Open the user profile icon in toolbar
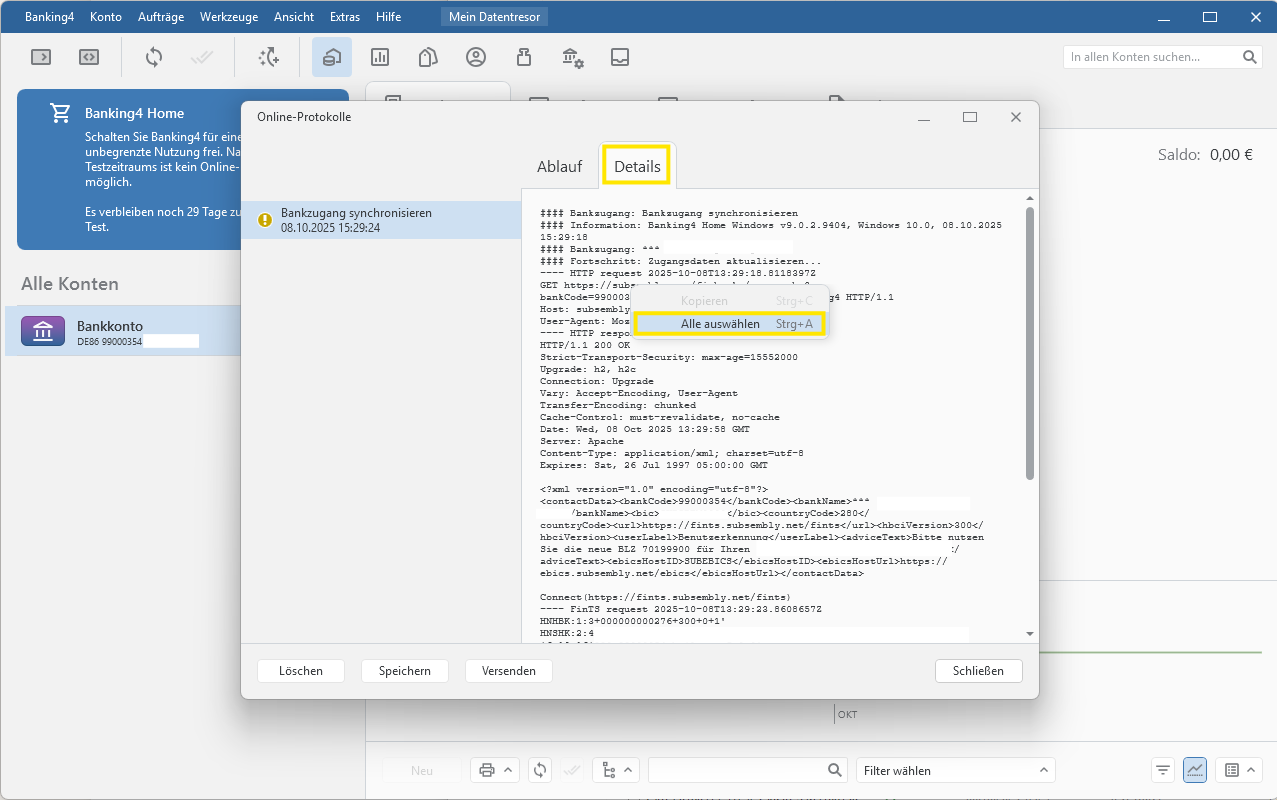Viewport: 1277px width, 800px height. tap(476, 57)
